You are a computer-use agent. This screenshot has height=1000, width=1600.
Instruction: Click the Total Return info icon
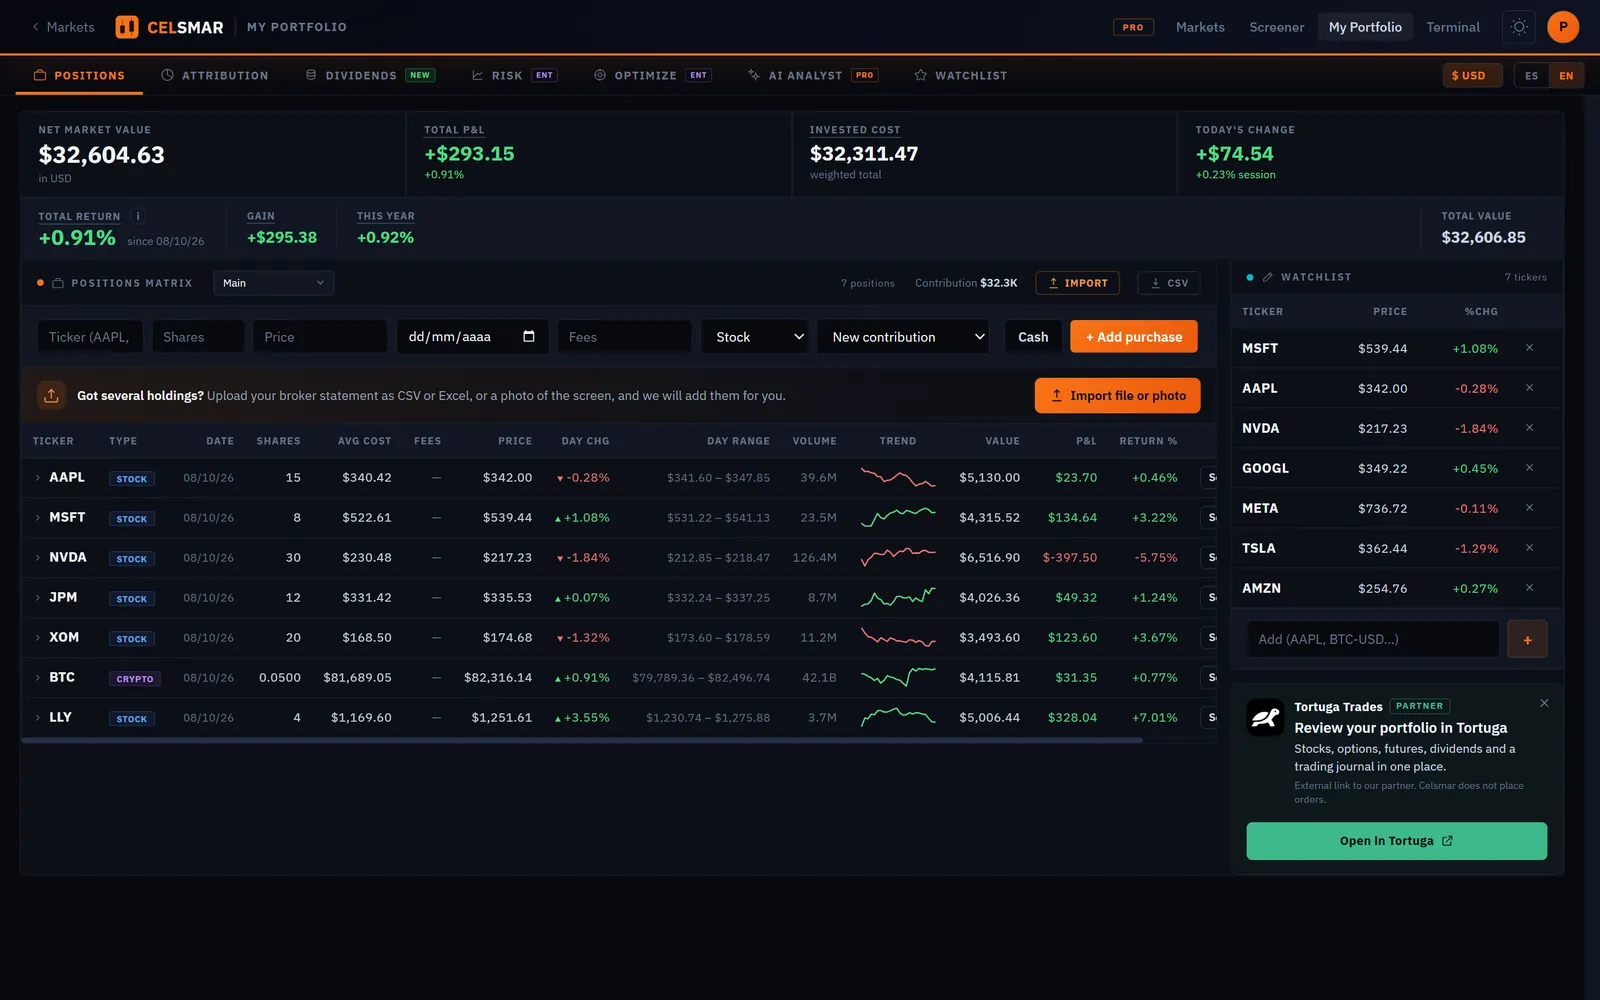[x=138, y=216]
